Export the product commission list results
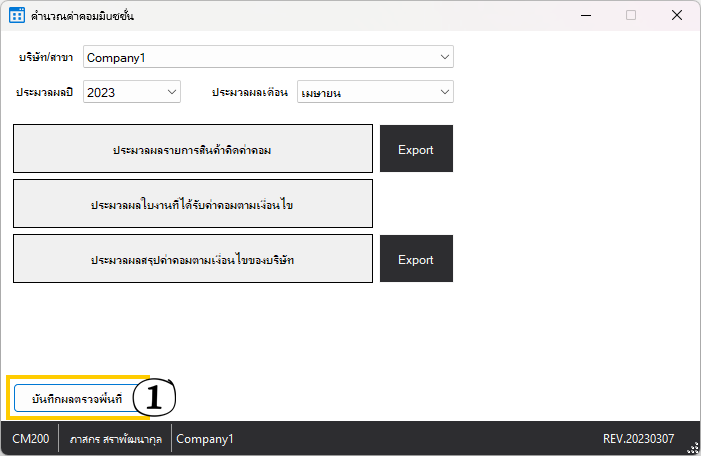 tap(416, 150)
